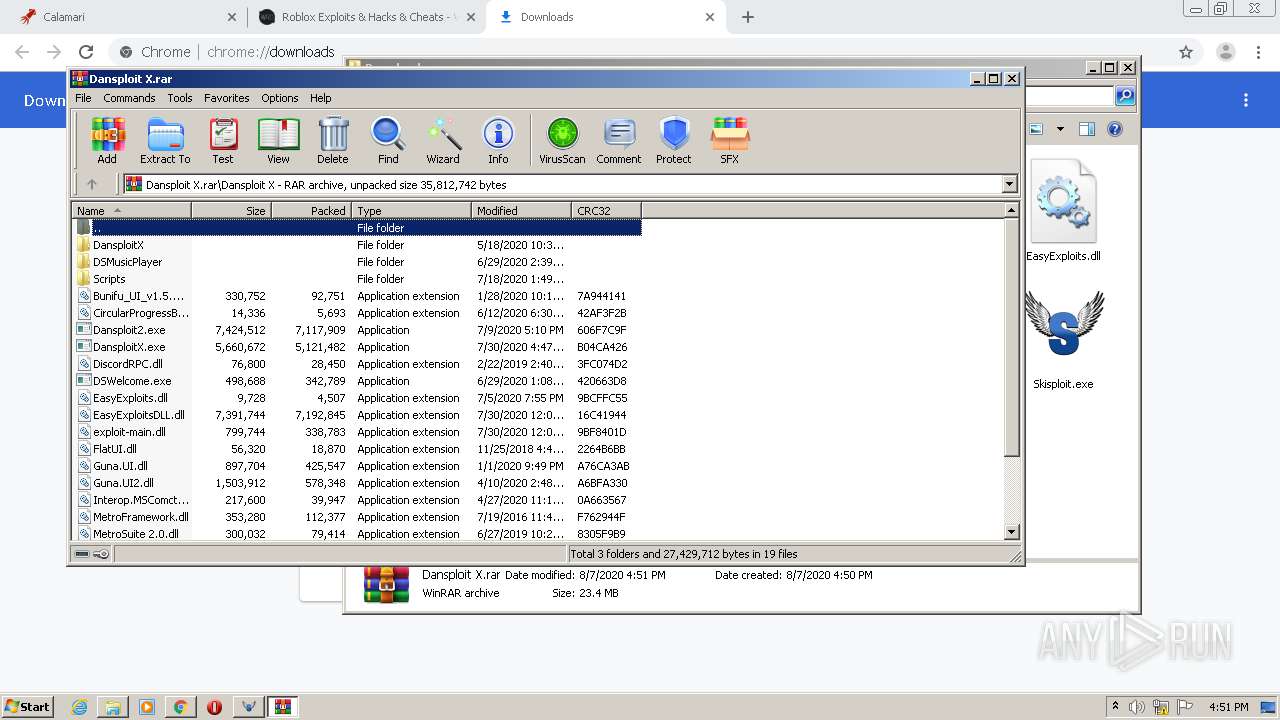Open the Windows Start menu

(28, 707)
